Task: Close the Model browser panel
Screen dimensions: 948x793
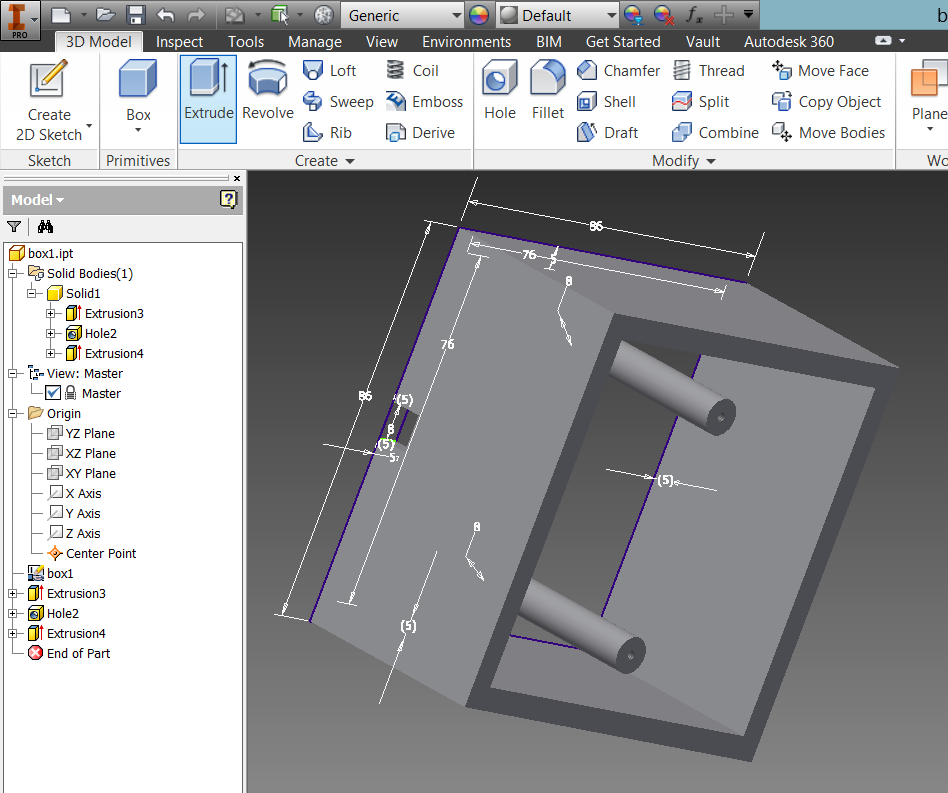Action: click(237, 178)
